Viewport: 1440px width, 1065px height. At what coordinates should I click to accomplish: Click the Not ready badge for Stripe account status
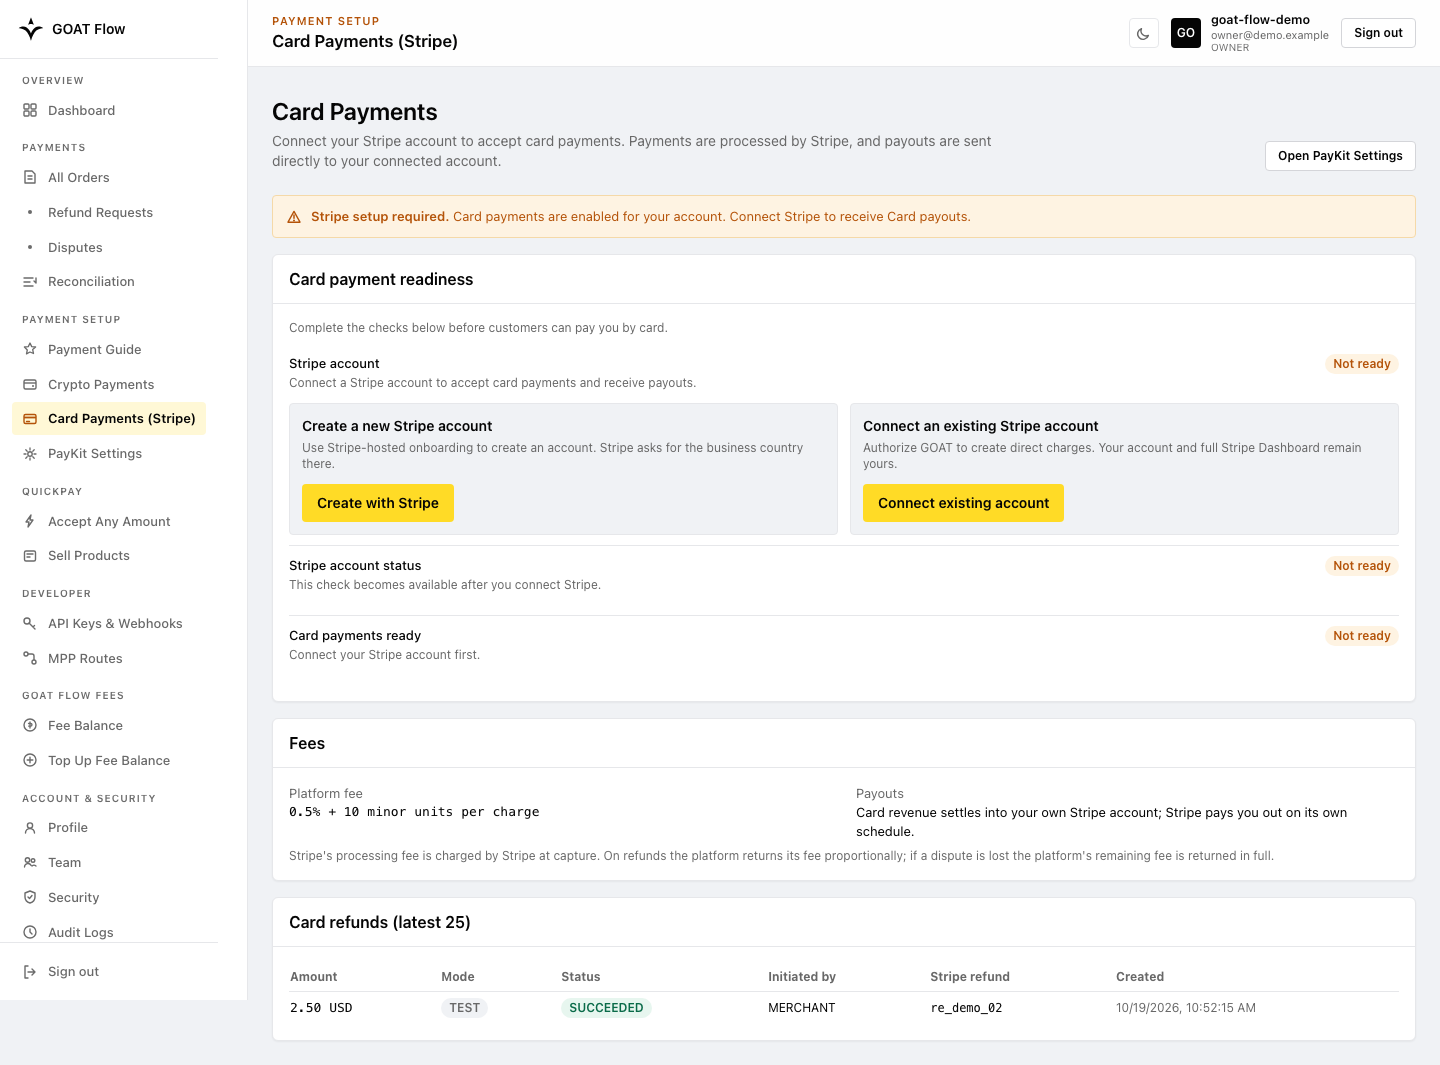pyautogui.click(x=1361, y=566)
